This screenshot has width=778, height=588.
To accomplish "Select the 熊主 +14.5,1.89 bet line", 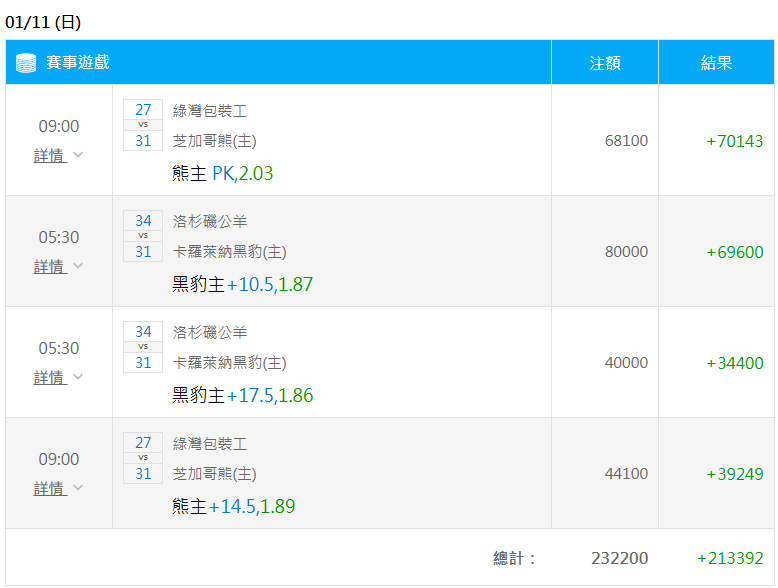I will coord(233,507).
